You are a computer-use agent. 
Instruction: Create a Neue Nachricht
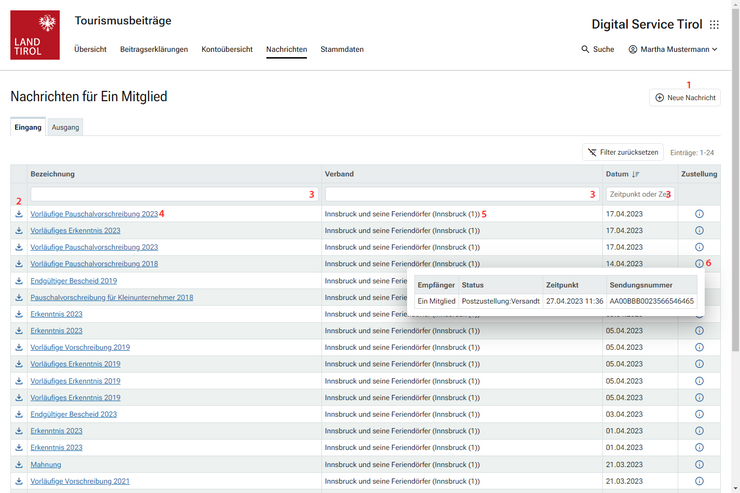[x=685, y=97]
